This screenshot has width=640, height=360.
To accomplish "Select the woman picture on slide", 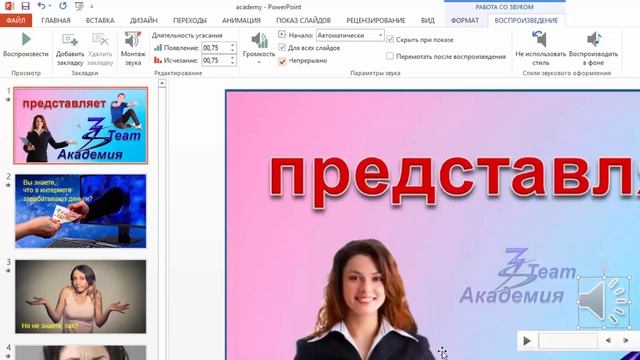I will [365, 300].
